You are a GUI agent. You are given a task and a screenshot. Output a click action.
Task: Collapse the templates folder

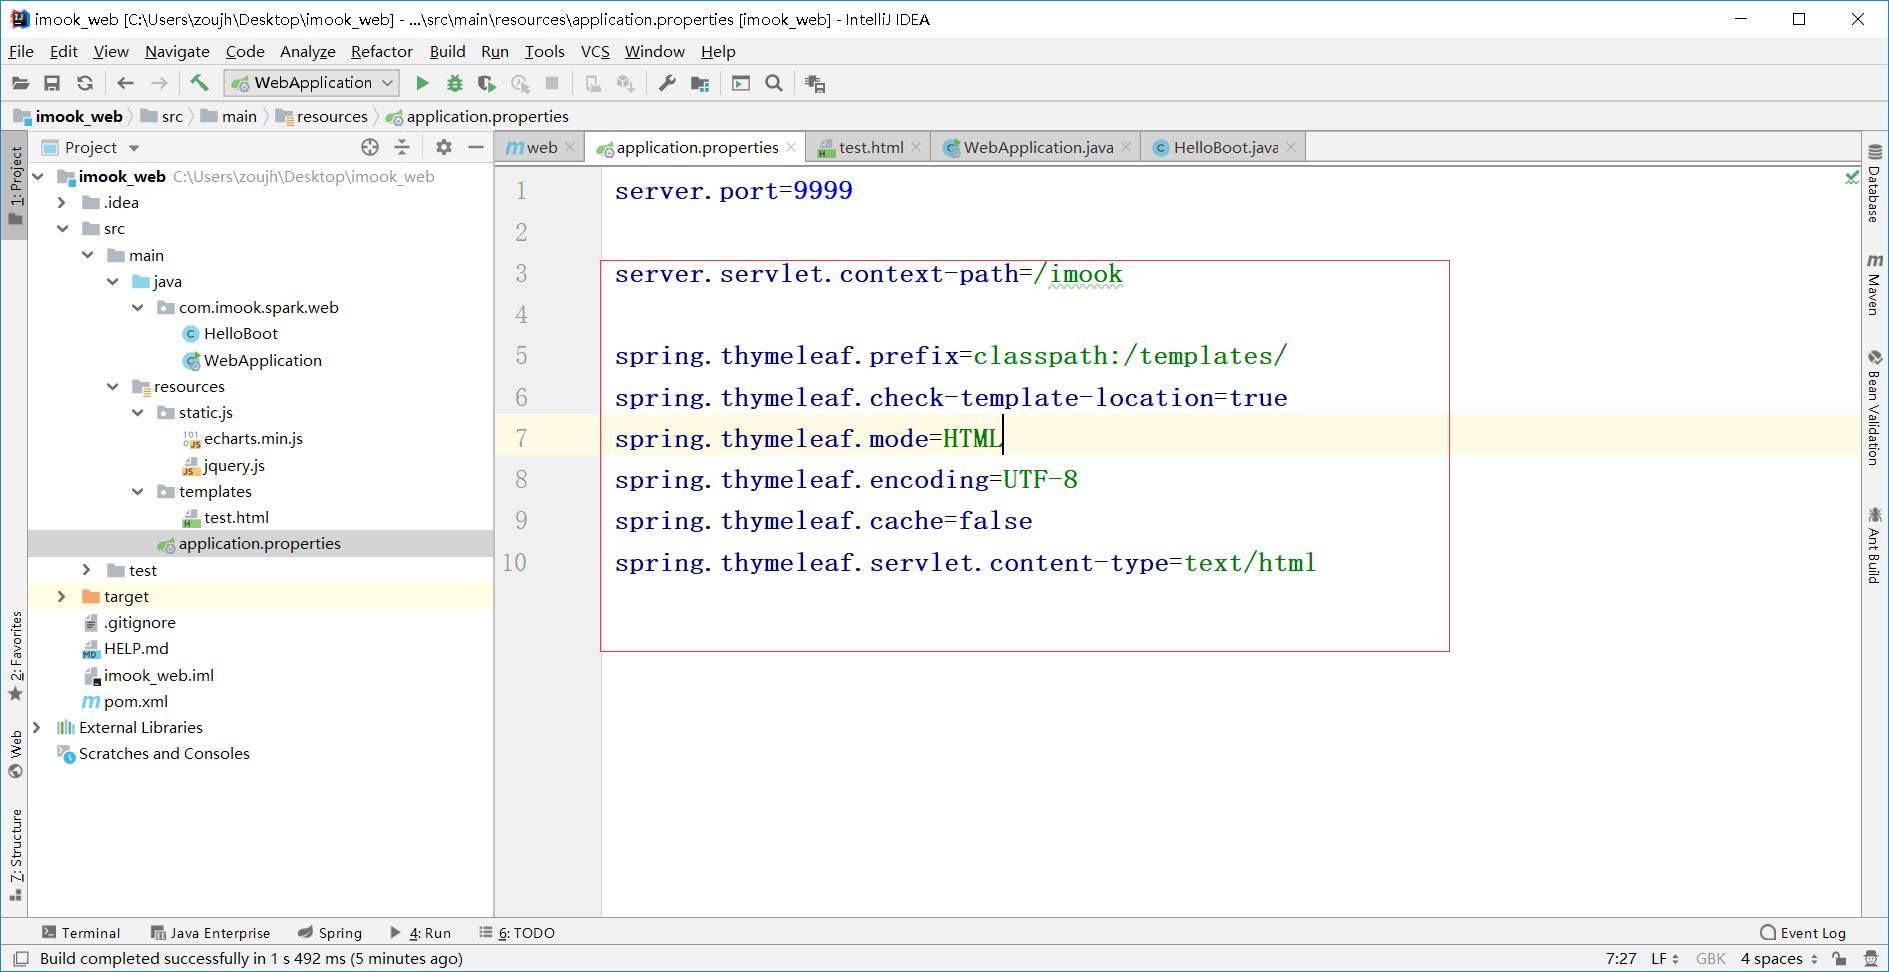138,491
